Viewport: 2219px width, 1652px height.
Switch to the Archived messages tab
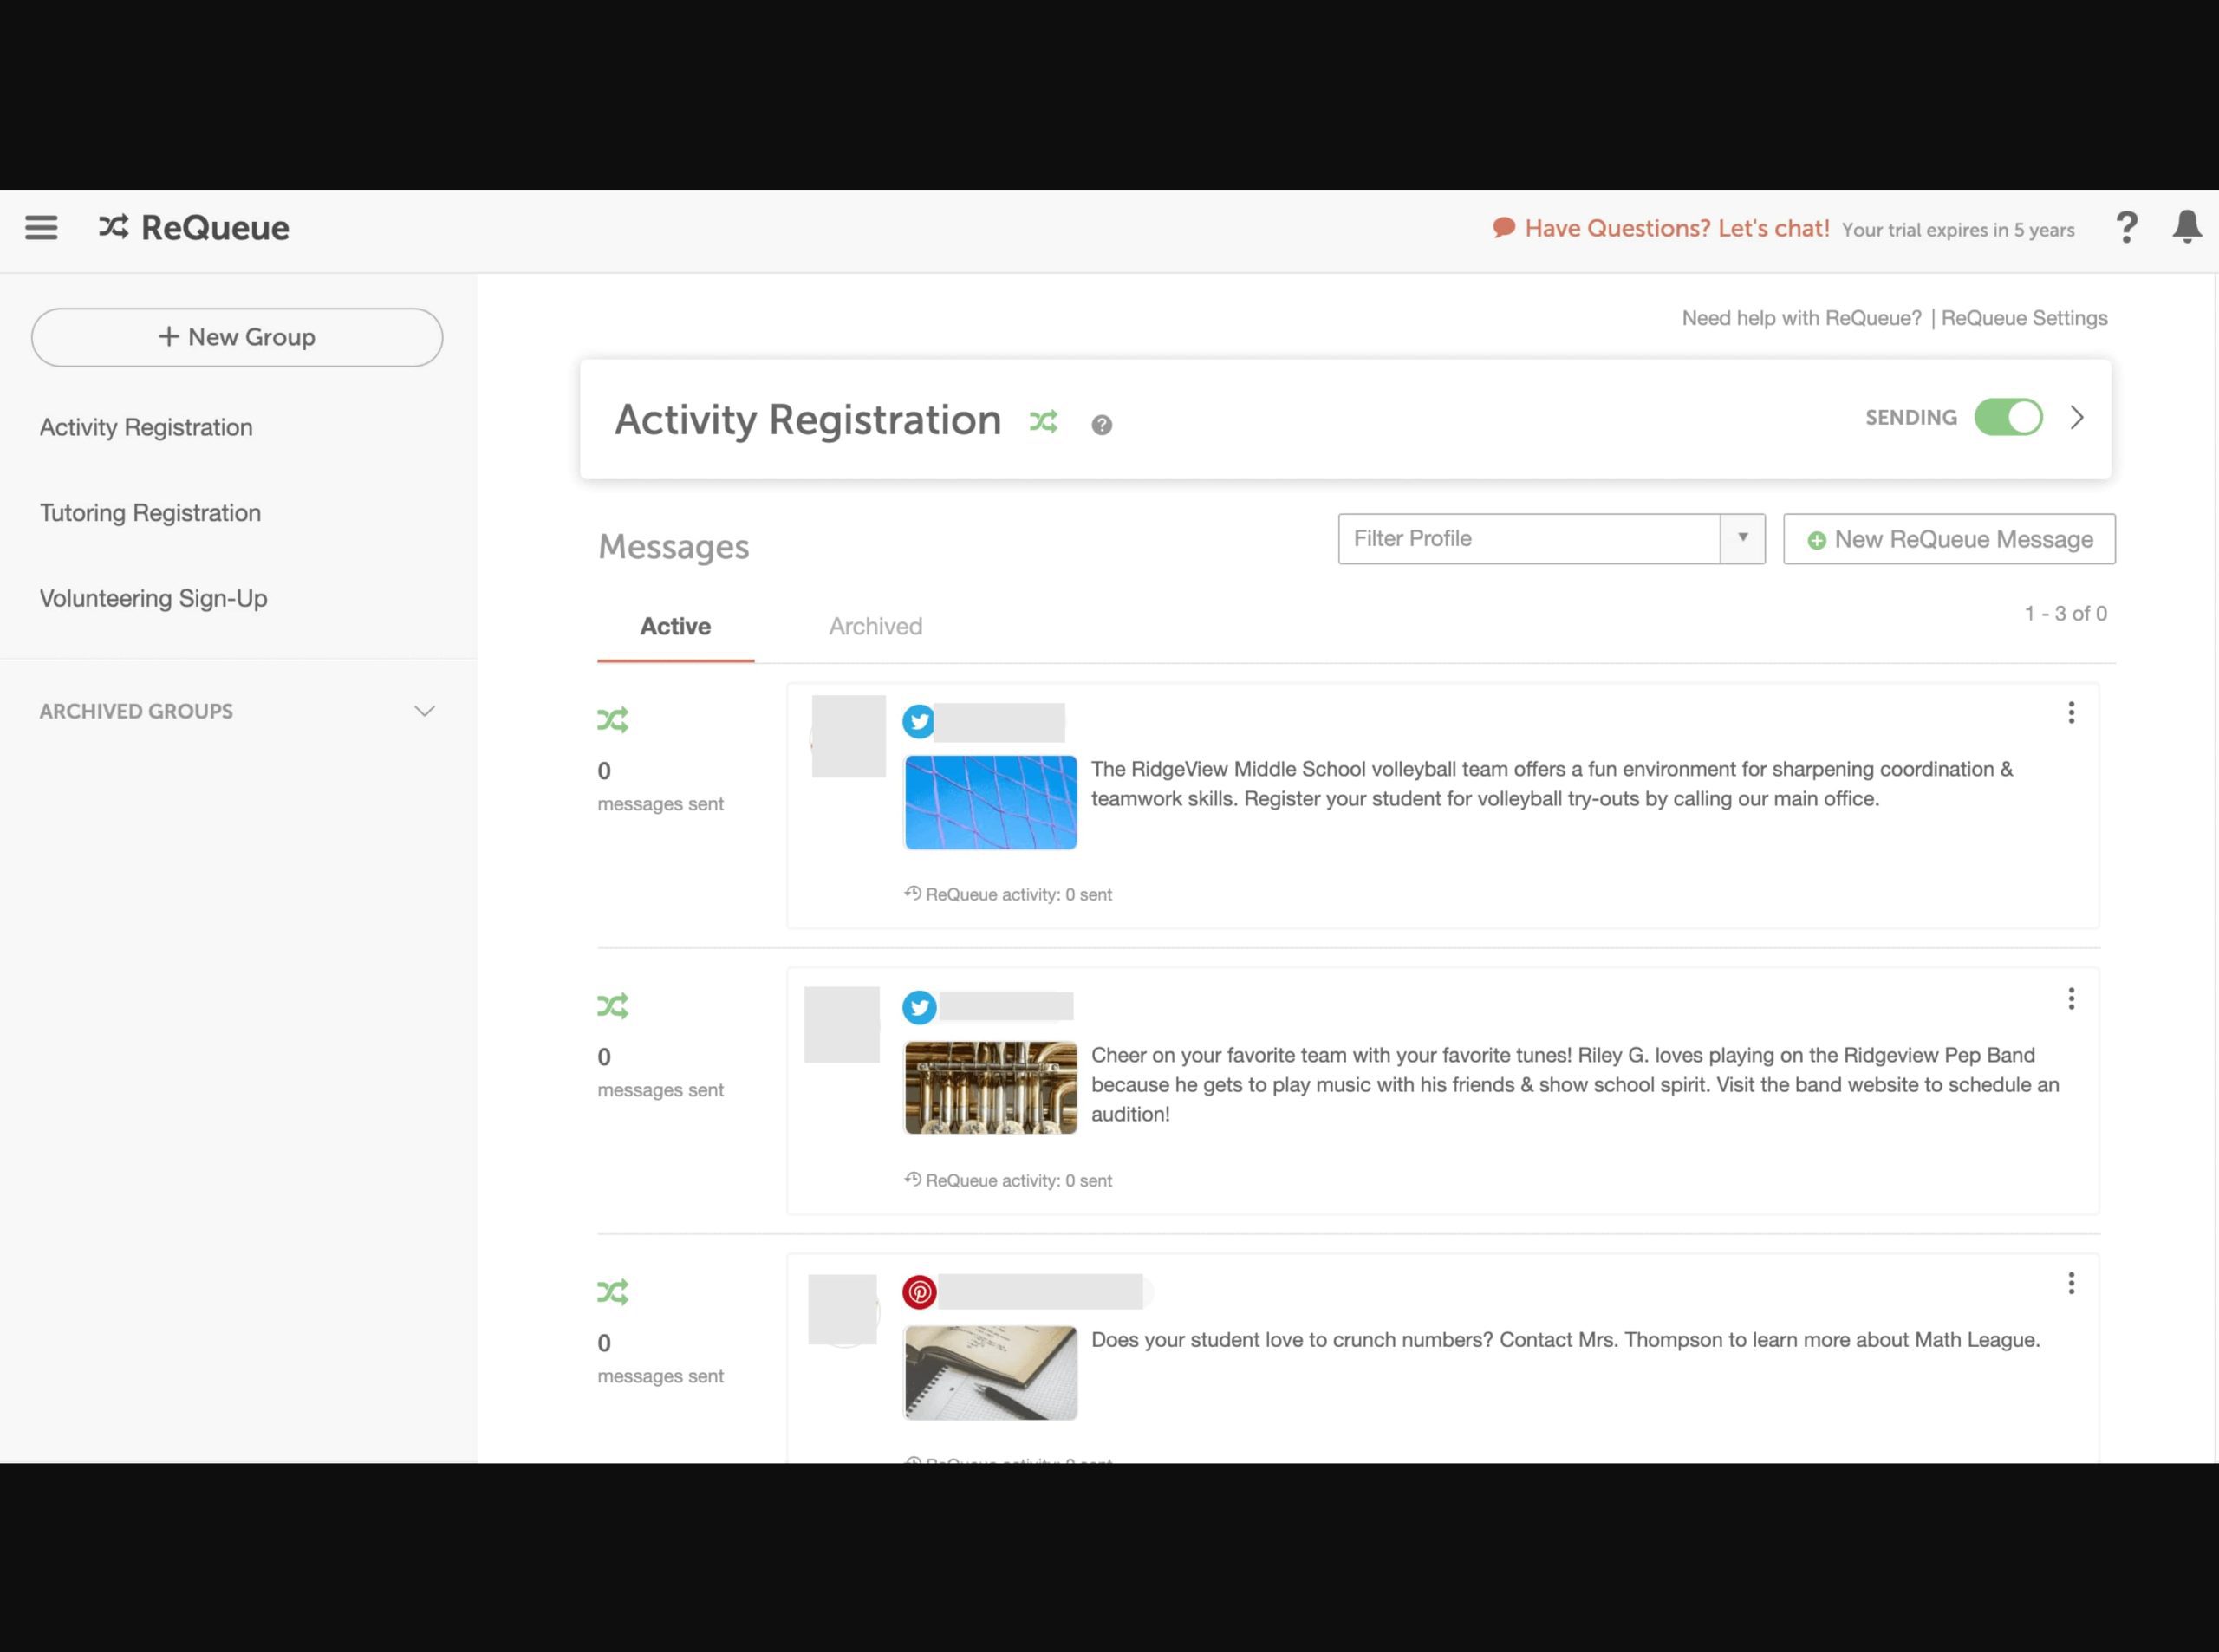coord(875,627)
